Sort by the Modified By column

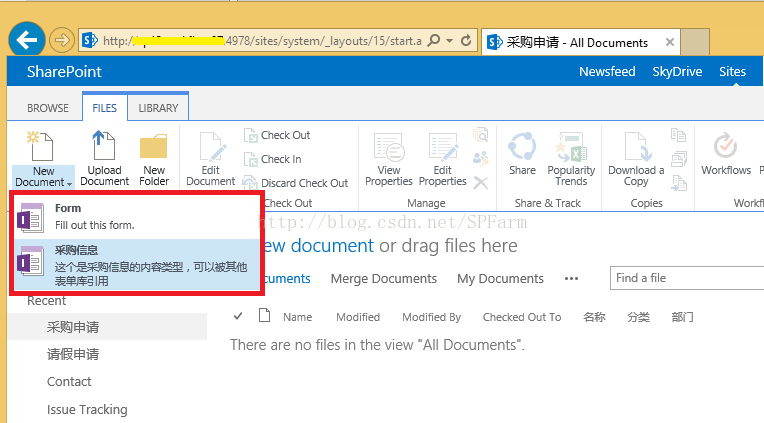431,317
